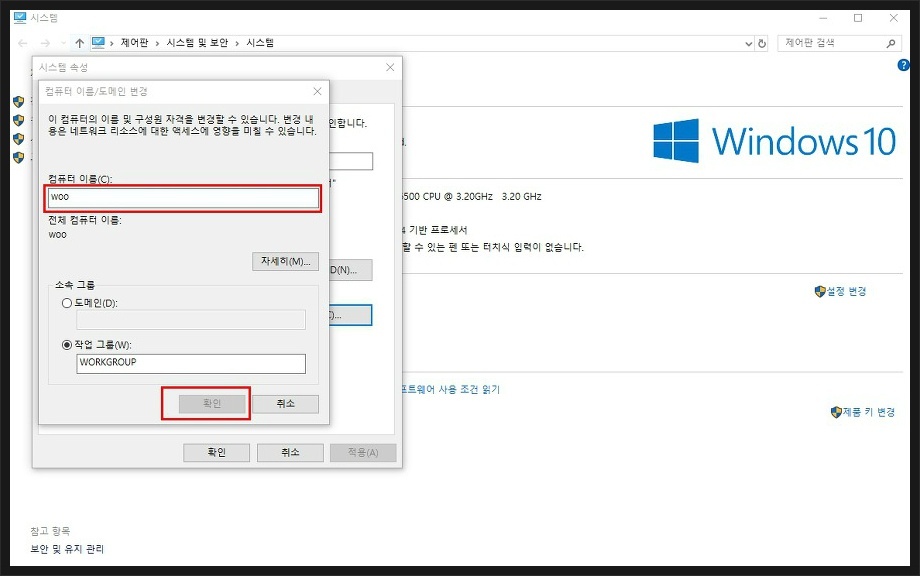This screenshot has height=576, width=920.
Task: Click the Up arrow navigation icon
Action: tap(80, 43)
